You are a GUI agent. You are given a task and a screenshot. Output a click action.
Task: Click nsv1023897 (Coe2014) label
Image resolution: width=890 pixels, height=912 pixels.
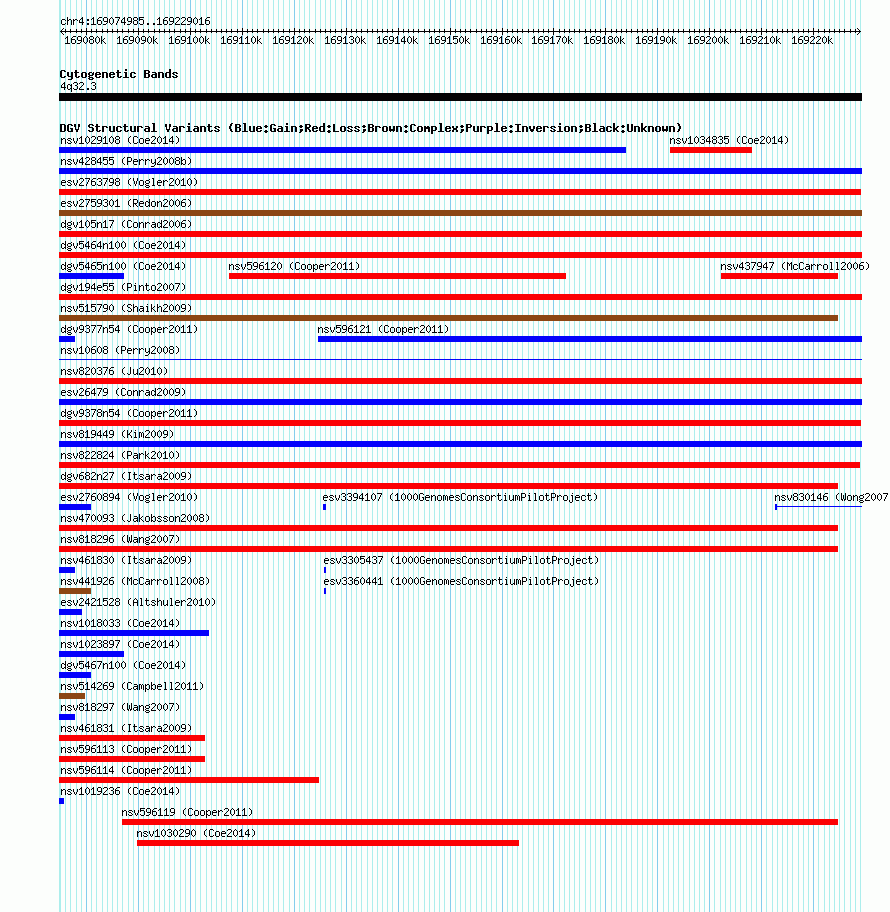click(x=120, y=644)
